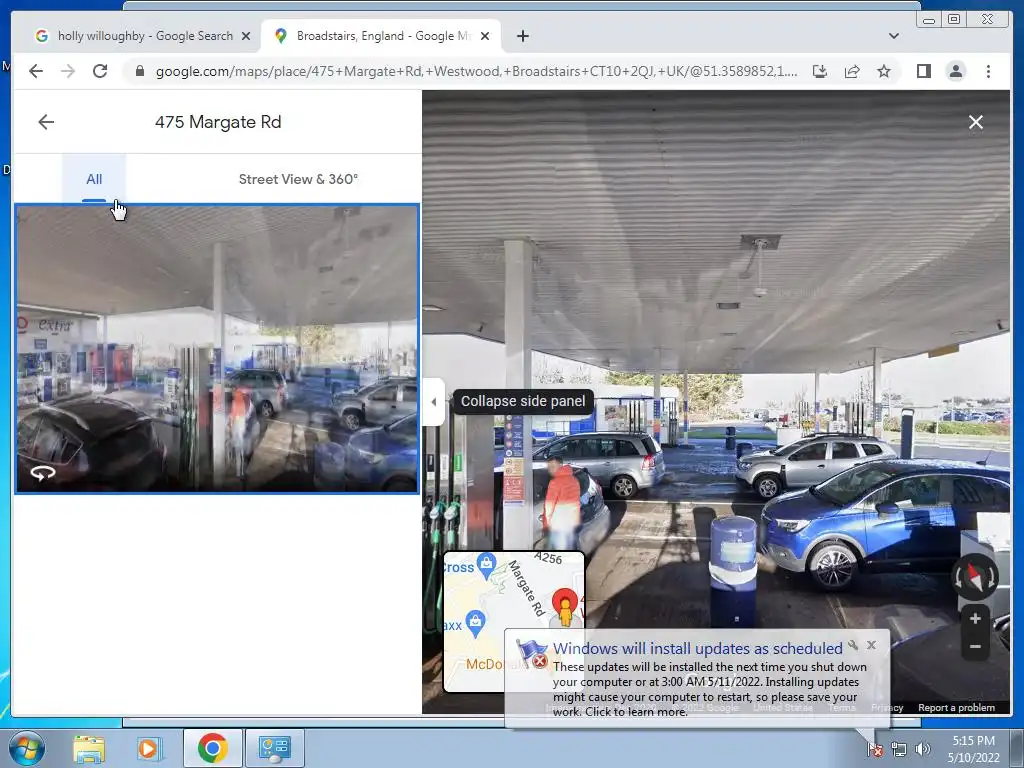Open the Chrome three-dot menu
The width and height of the screenshot is (1024, 768).
click(x=988, y=71)
